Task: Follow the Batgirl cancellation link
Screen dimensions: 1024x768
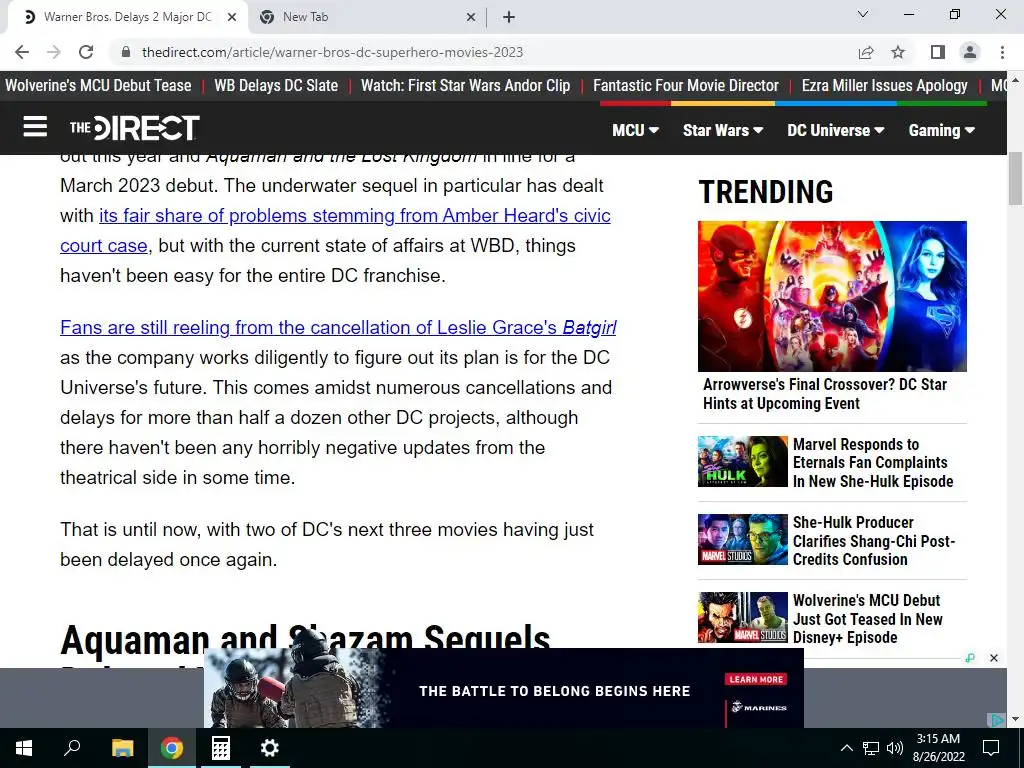Action: point(338,327)
